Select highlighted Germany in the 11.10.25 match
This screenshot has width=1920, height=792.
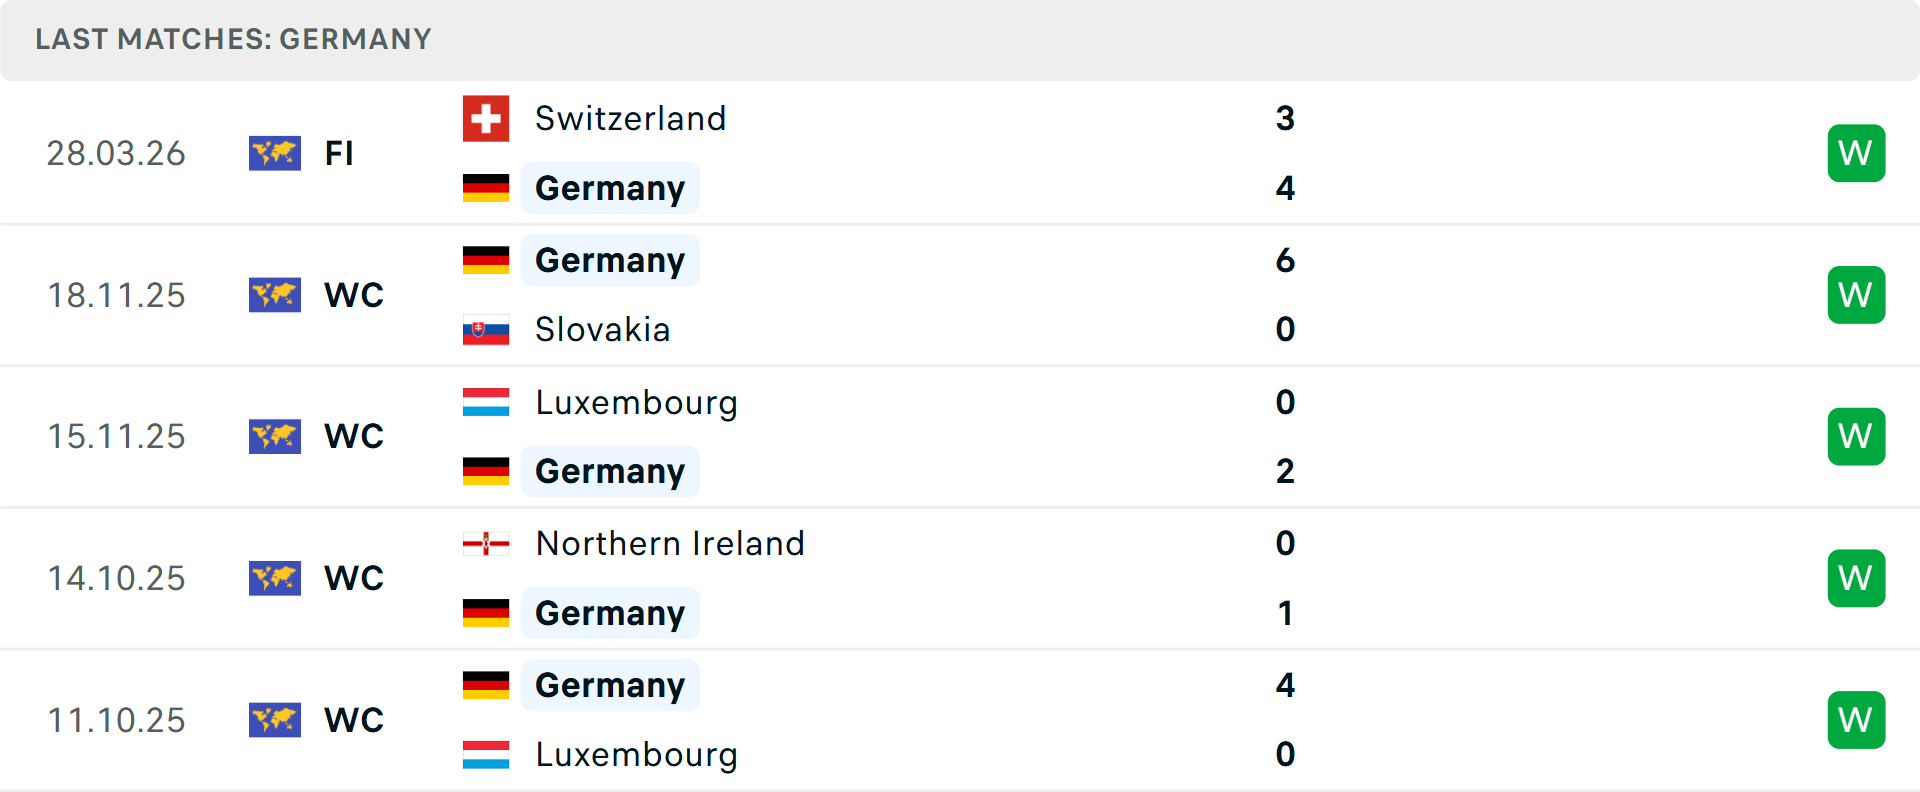pos(610,685)
